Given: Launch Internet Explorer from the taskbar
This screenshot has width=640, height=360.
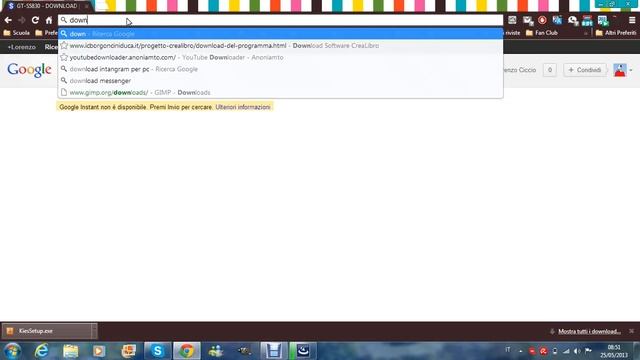Looking at the screenshot, I should point(42,351).
